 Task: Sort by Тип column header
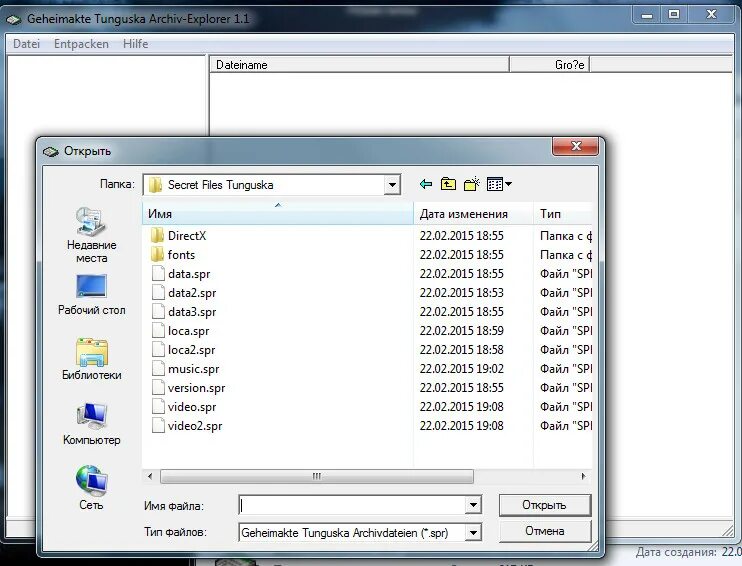pyautogui.click(x=563, y=213)
